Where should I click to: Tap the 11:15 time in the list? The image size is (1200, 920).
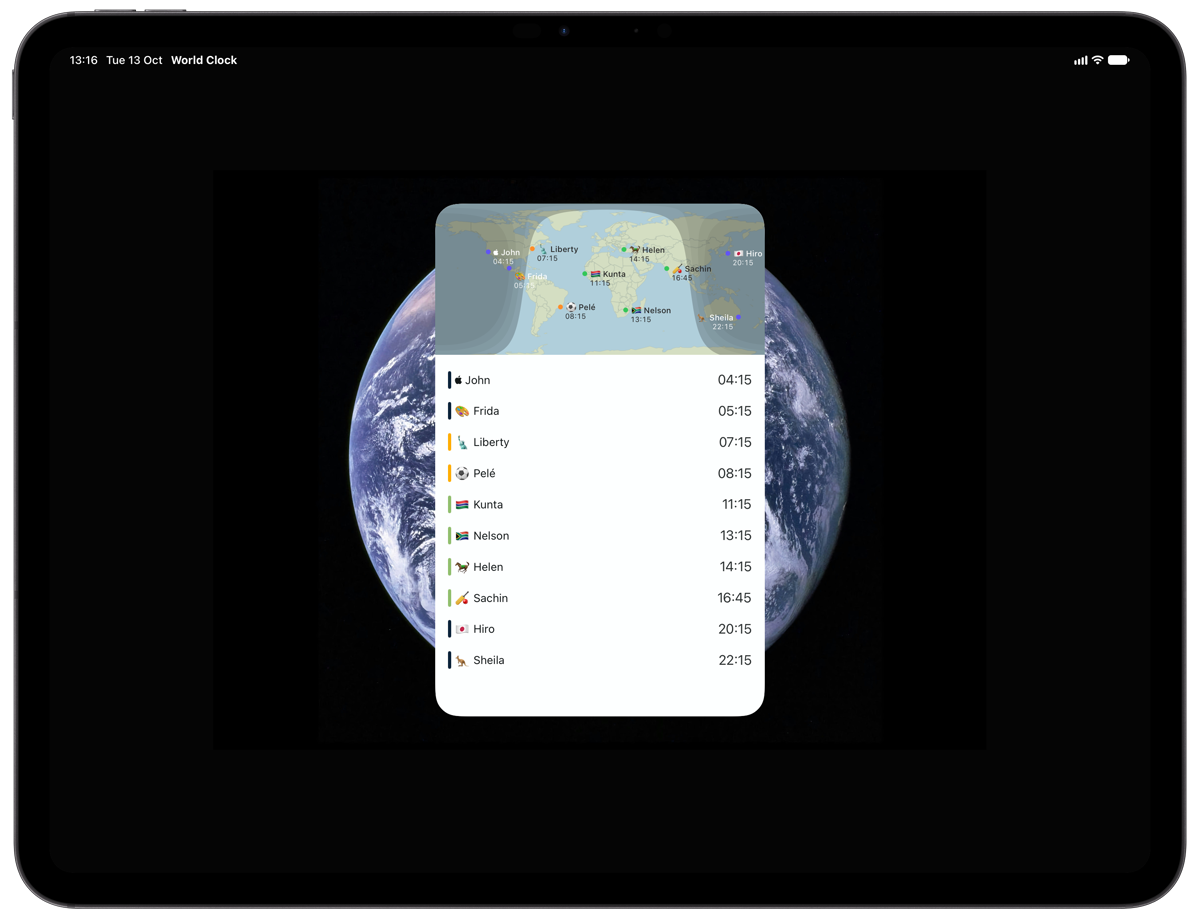coord(737,505)
